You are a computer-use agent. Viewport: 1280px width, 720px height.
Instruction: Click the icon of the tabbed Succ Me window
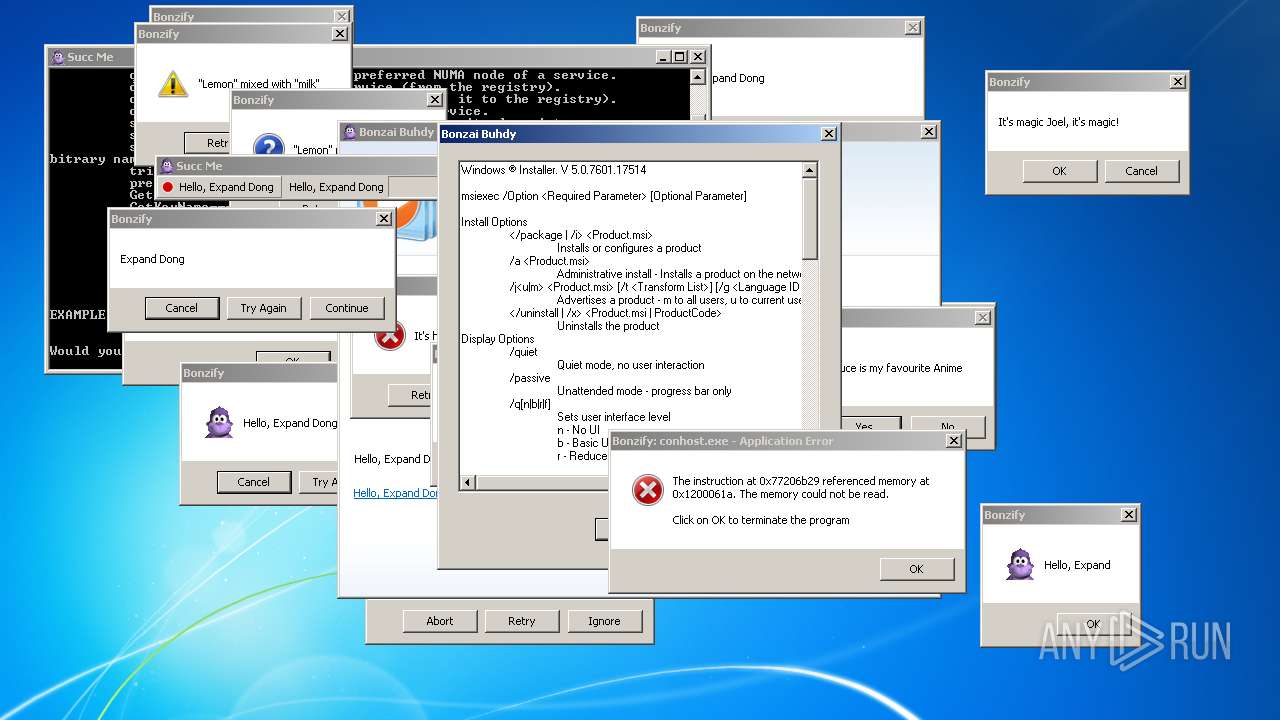click(168, 166)
